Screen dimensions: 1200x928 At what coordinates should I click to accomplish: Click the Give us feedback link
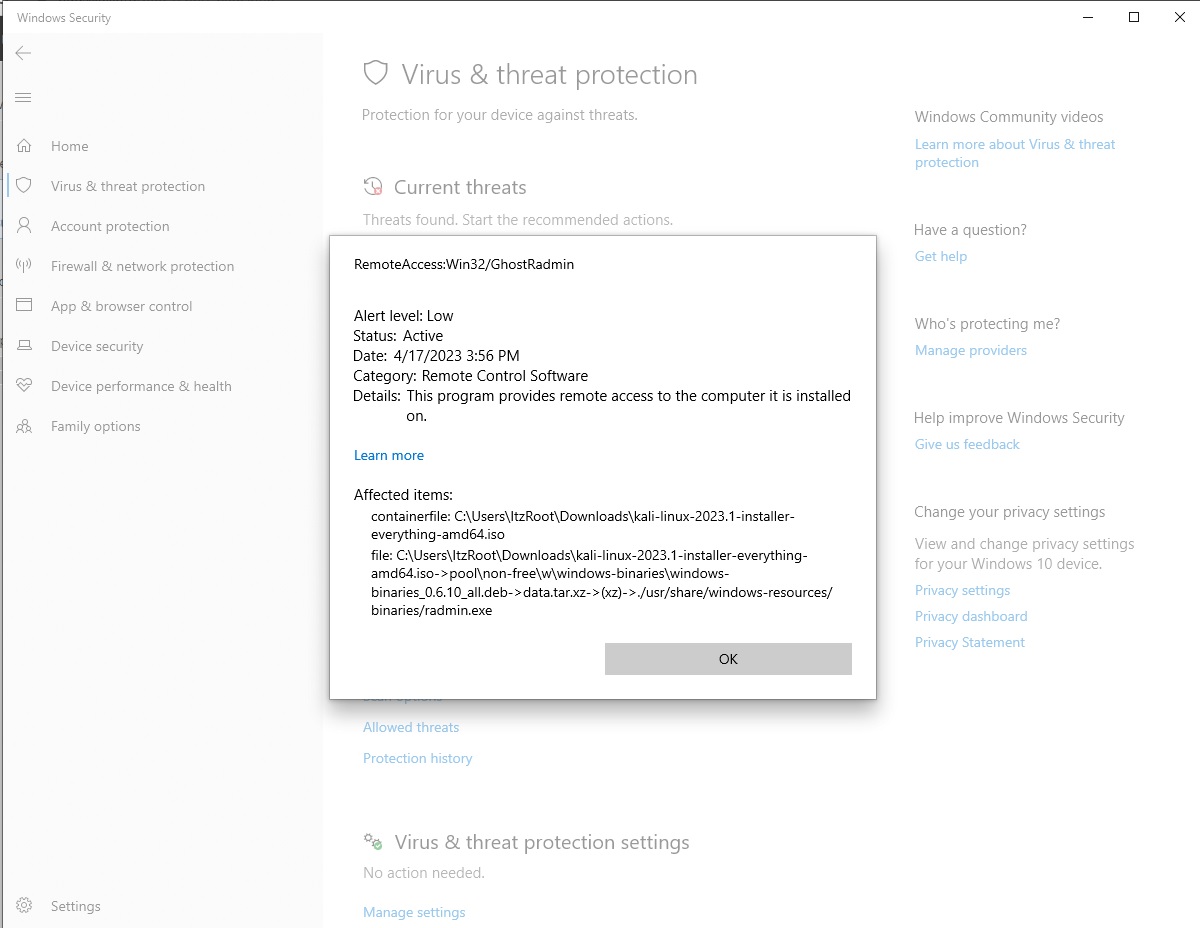[x=967, y=444]
